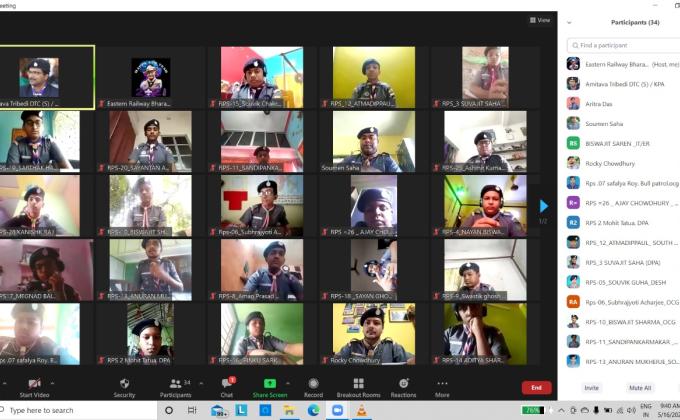Go to next page of video gallery
Screen dimensions: 680x420
click(543, 206)
